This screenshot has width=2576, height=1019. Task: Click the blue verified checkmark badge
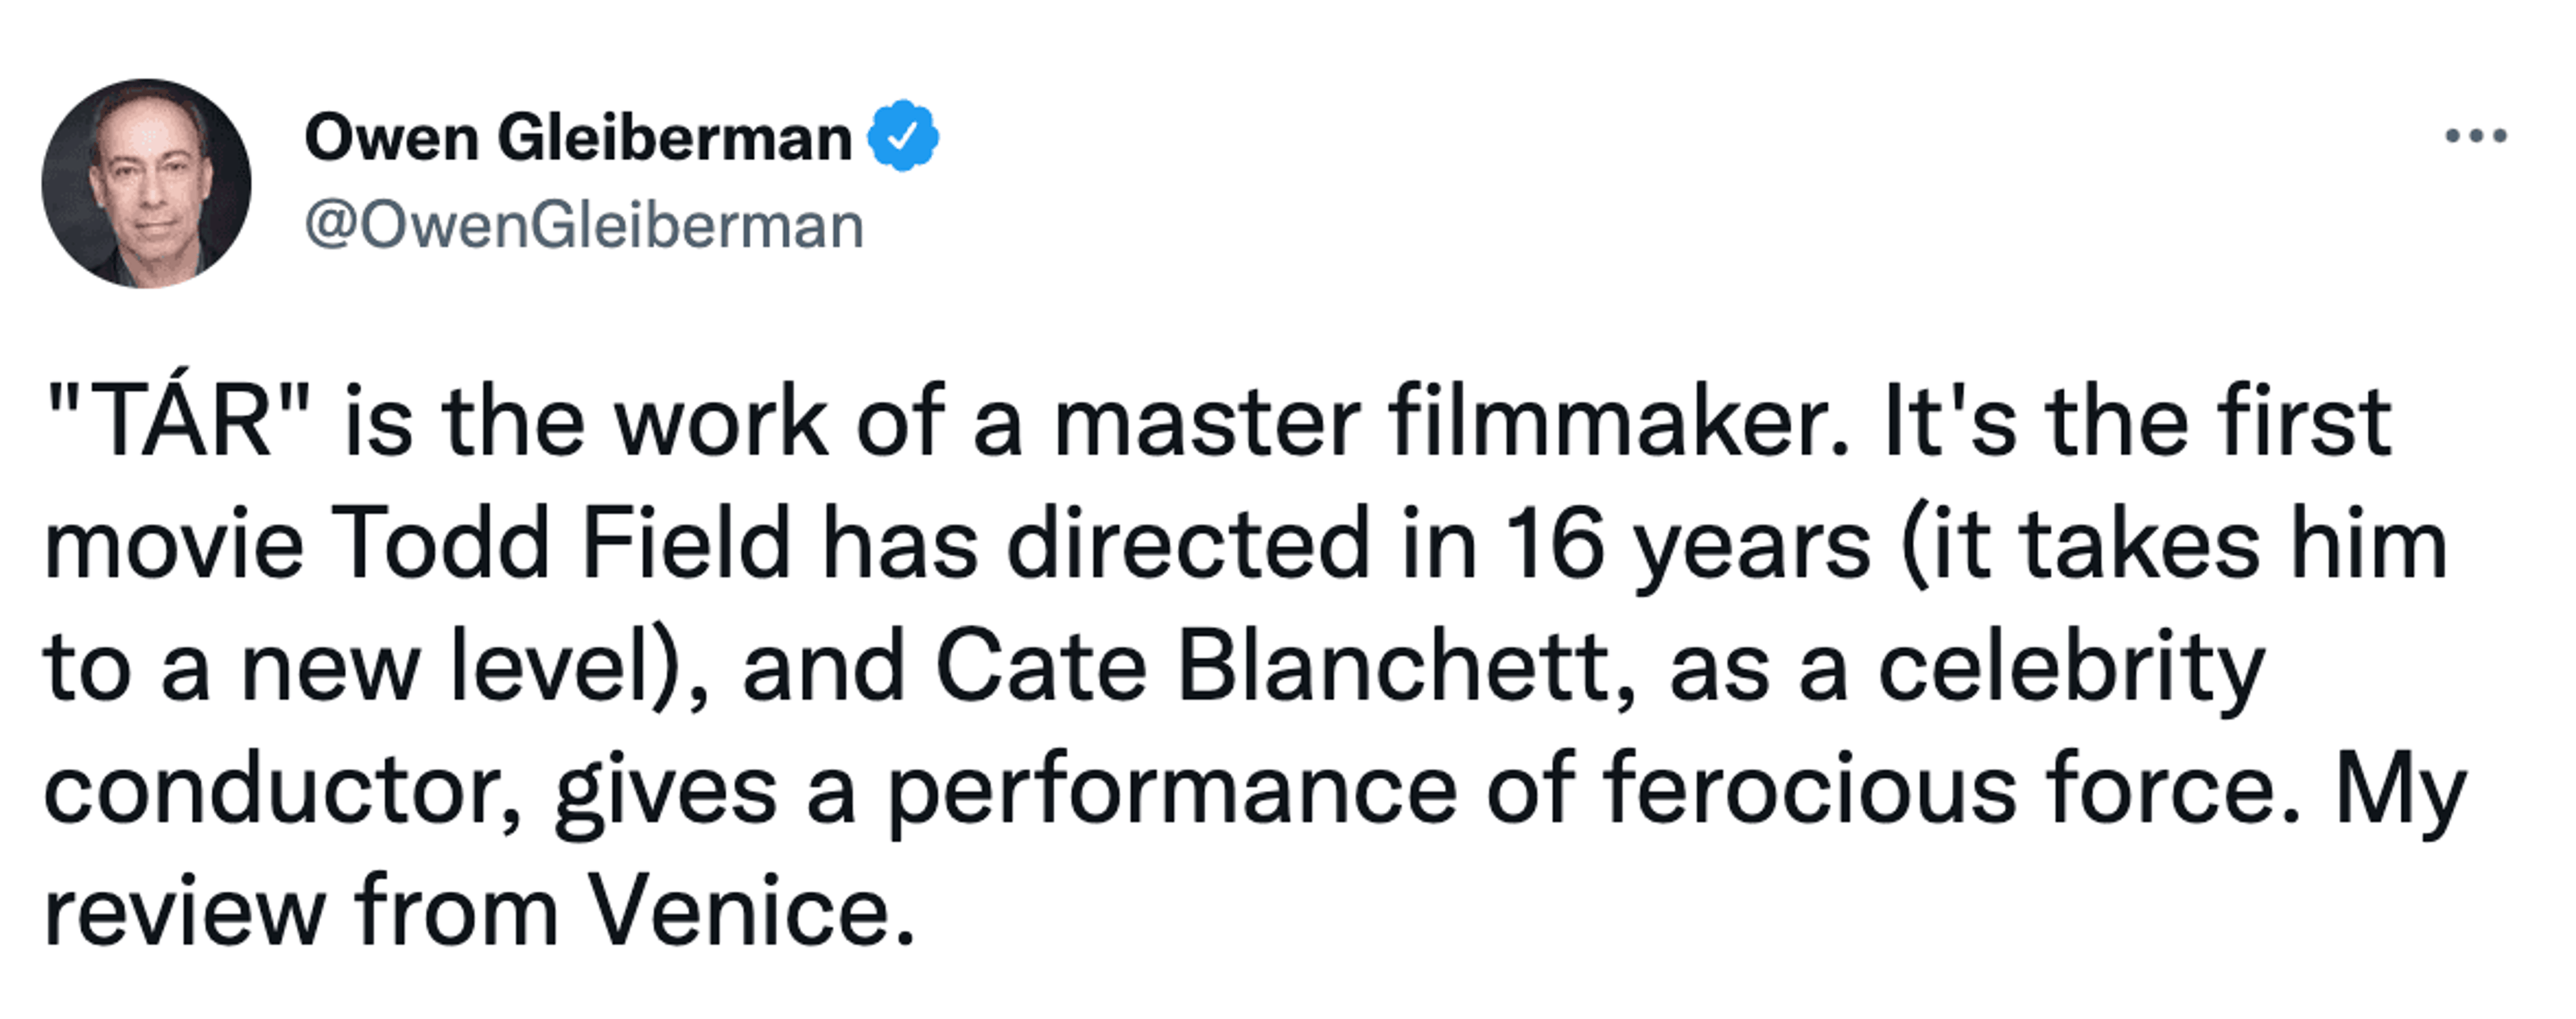point(902,136)
